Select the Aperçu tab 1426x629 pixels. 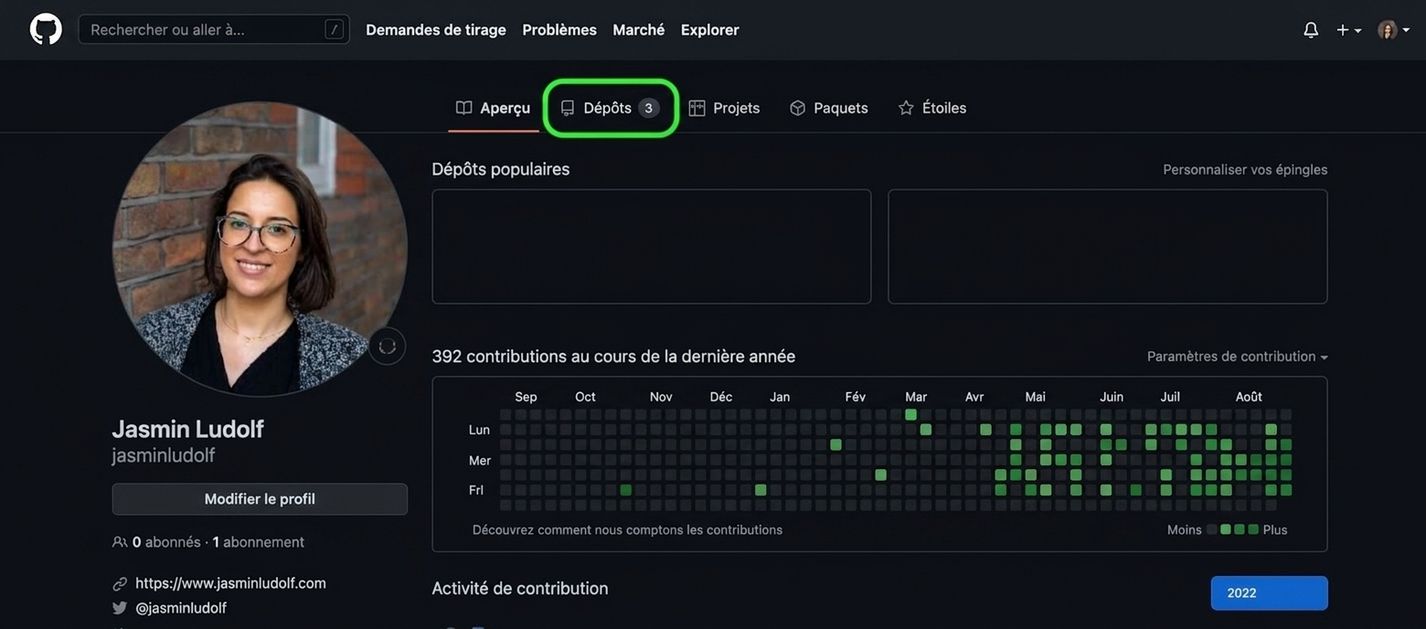(493, 108)
